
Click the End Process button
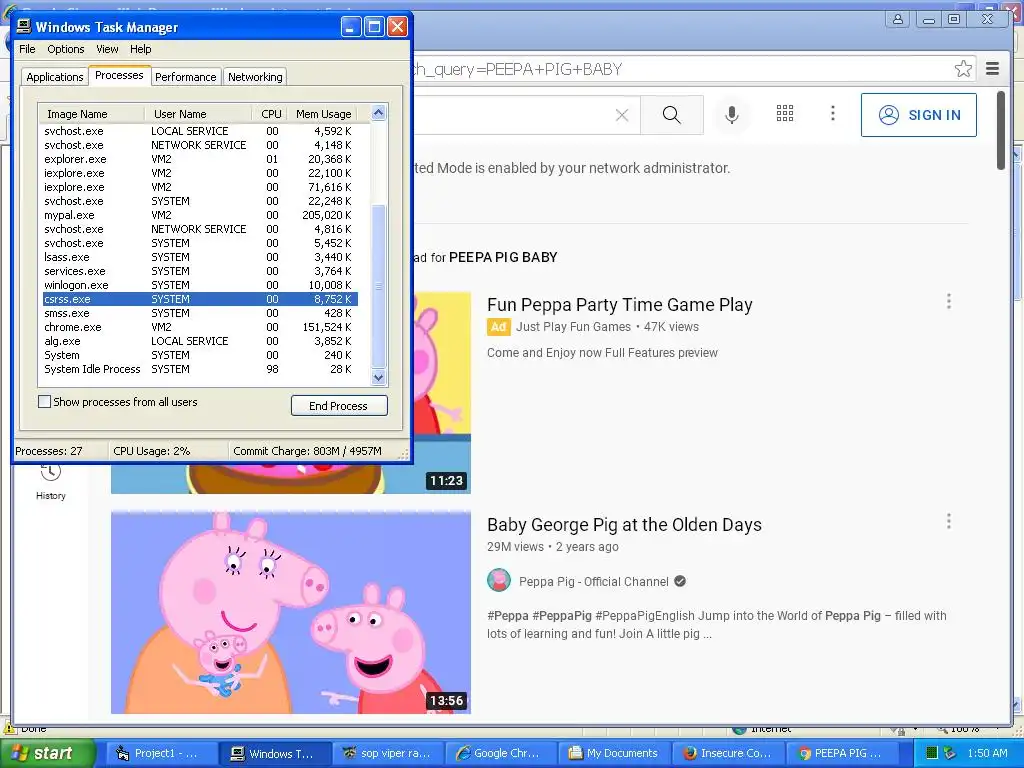tap(339, 406)
